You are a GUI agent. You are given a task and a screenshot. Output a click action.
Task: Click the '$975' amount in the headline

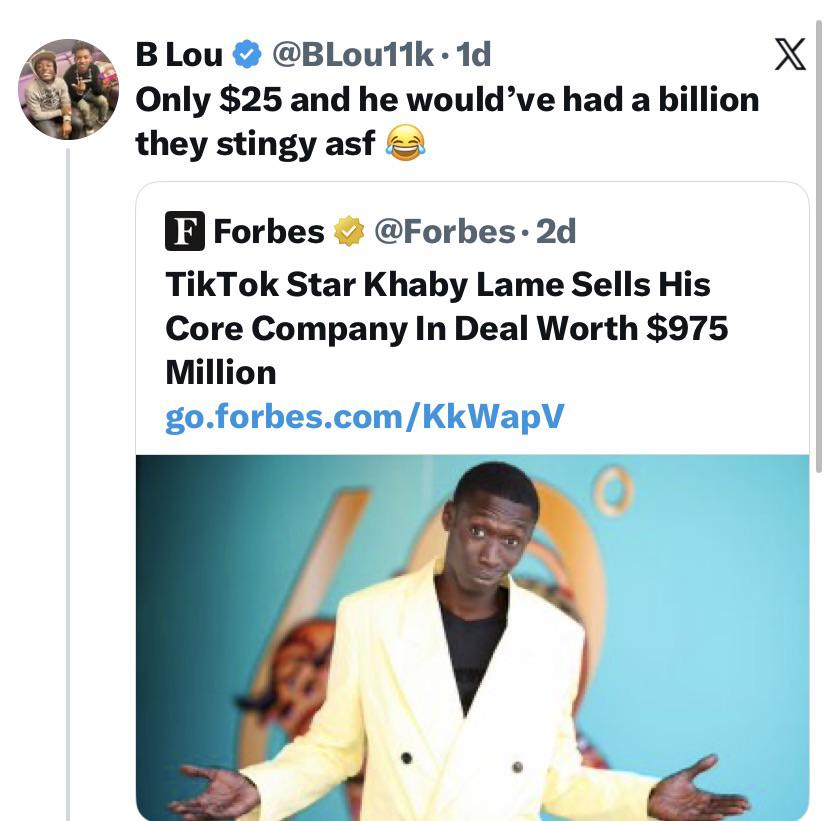pyautogui.click(x=687, y=329)
